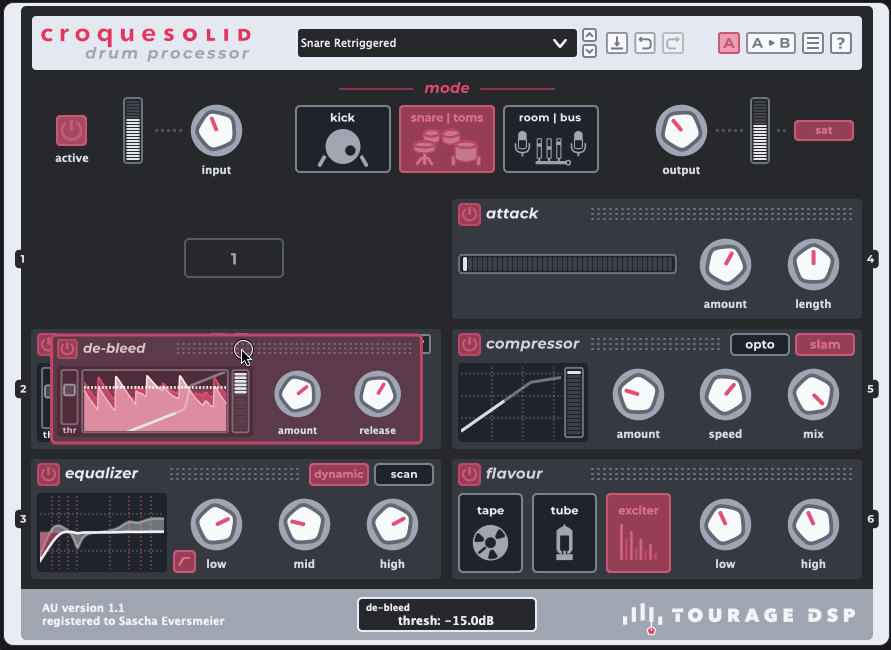The image size is (891, 650).
Task: Select the room | bus mode
Action: 550,139
